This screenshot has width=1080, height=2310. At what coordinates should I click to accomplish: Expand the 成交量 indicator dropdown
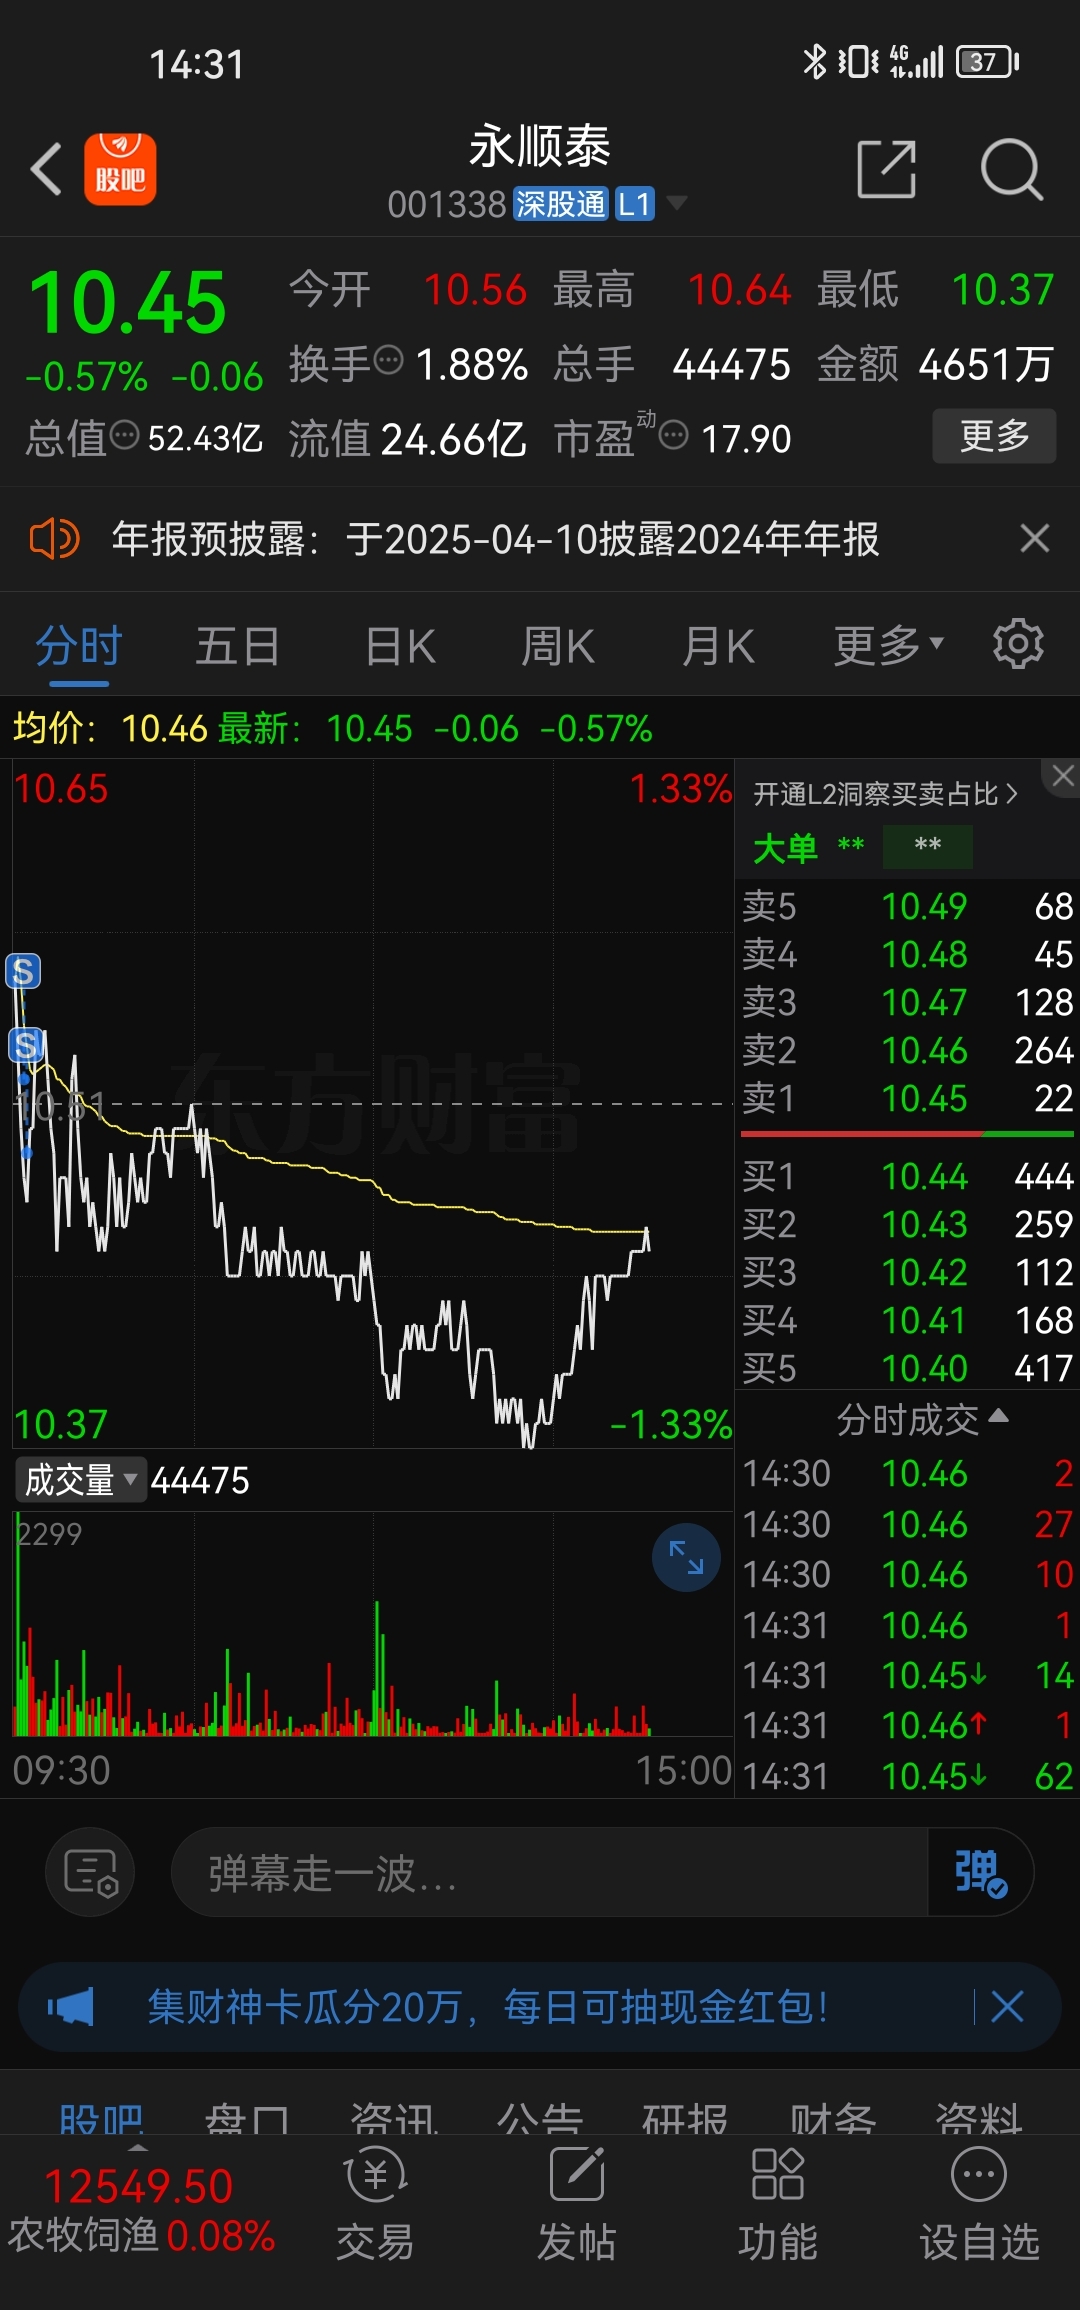click(81, 1479)
